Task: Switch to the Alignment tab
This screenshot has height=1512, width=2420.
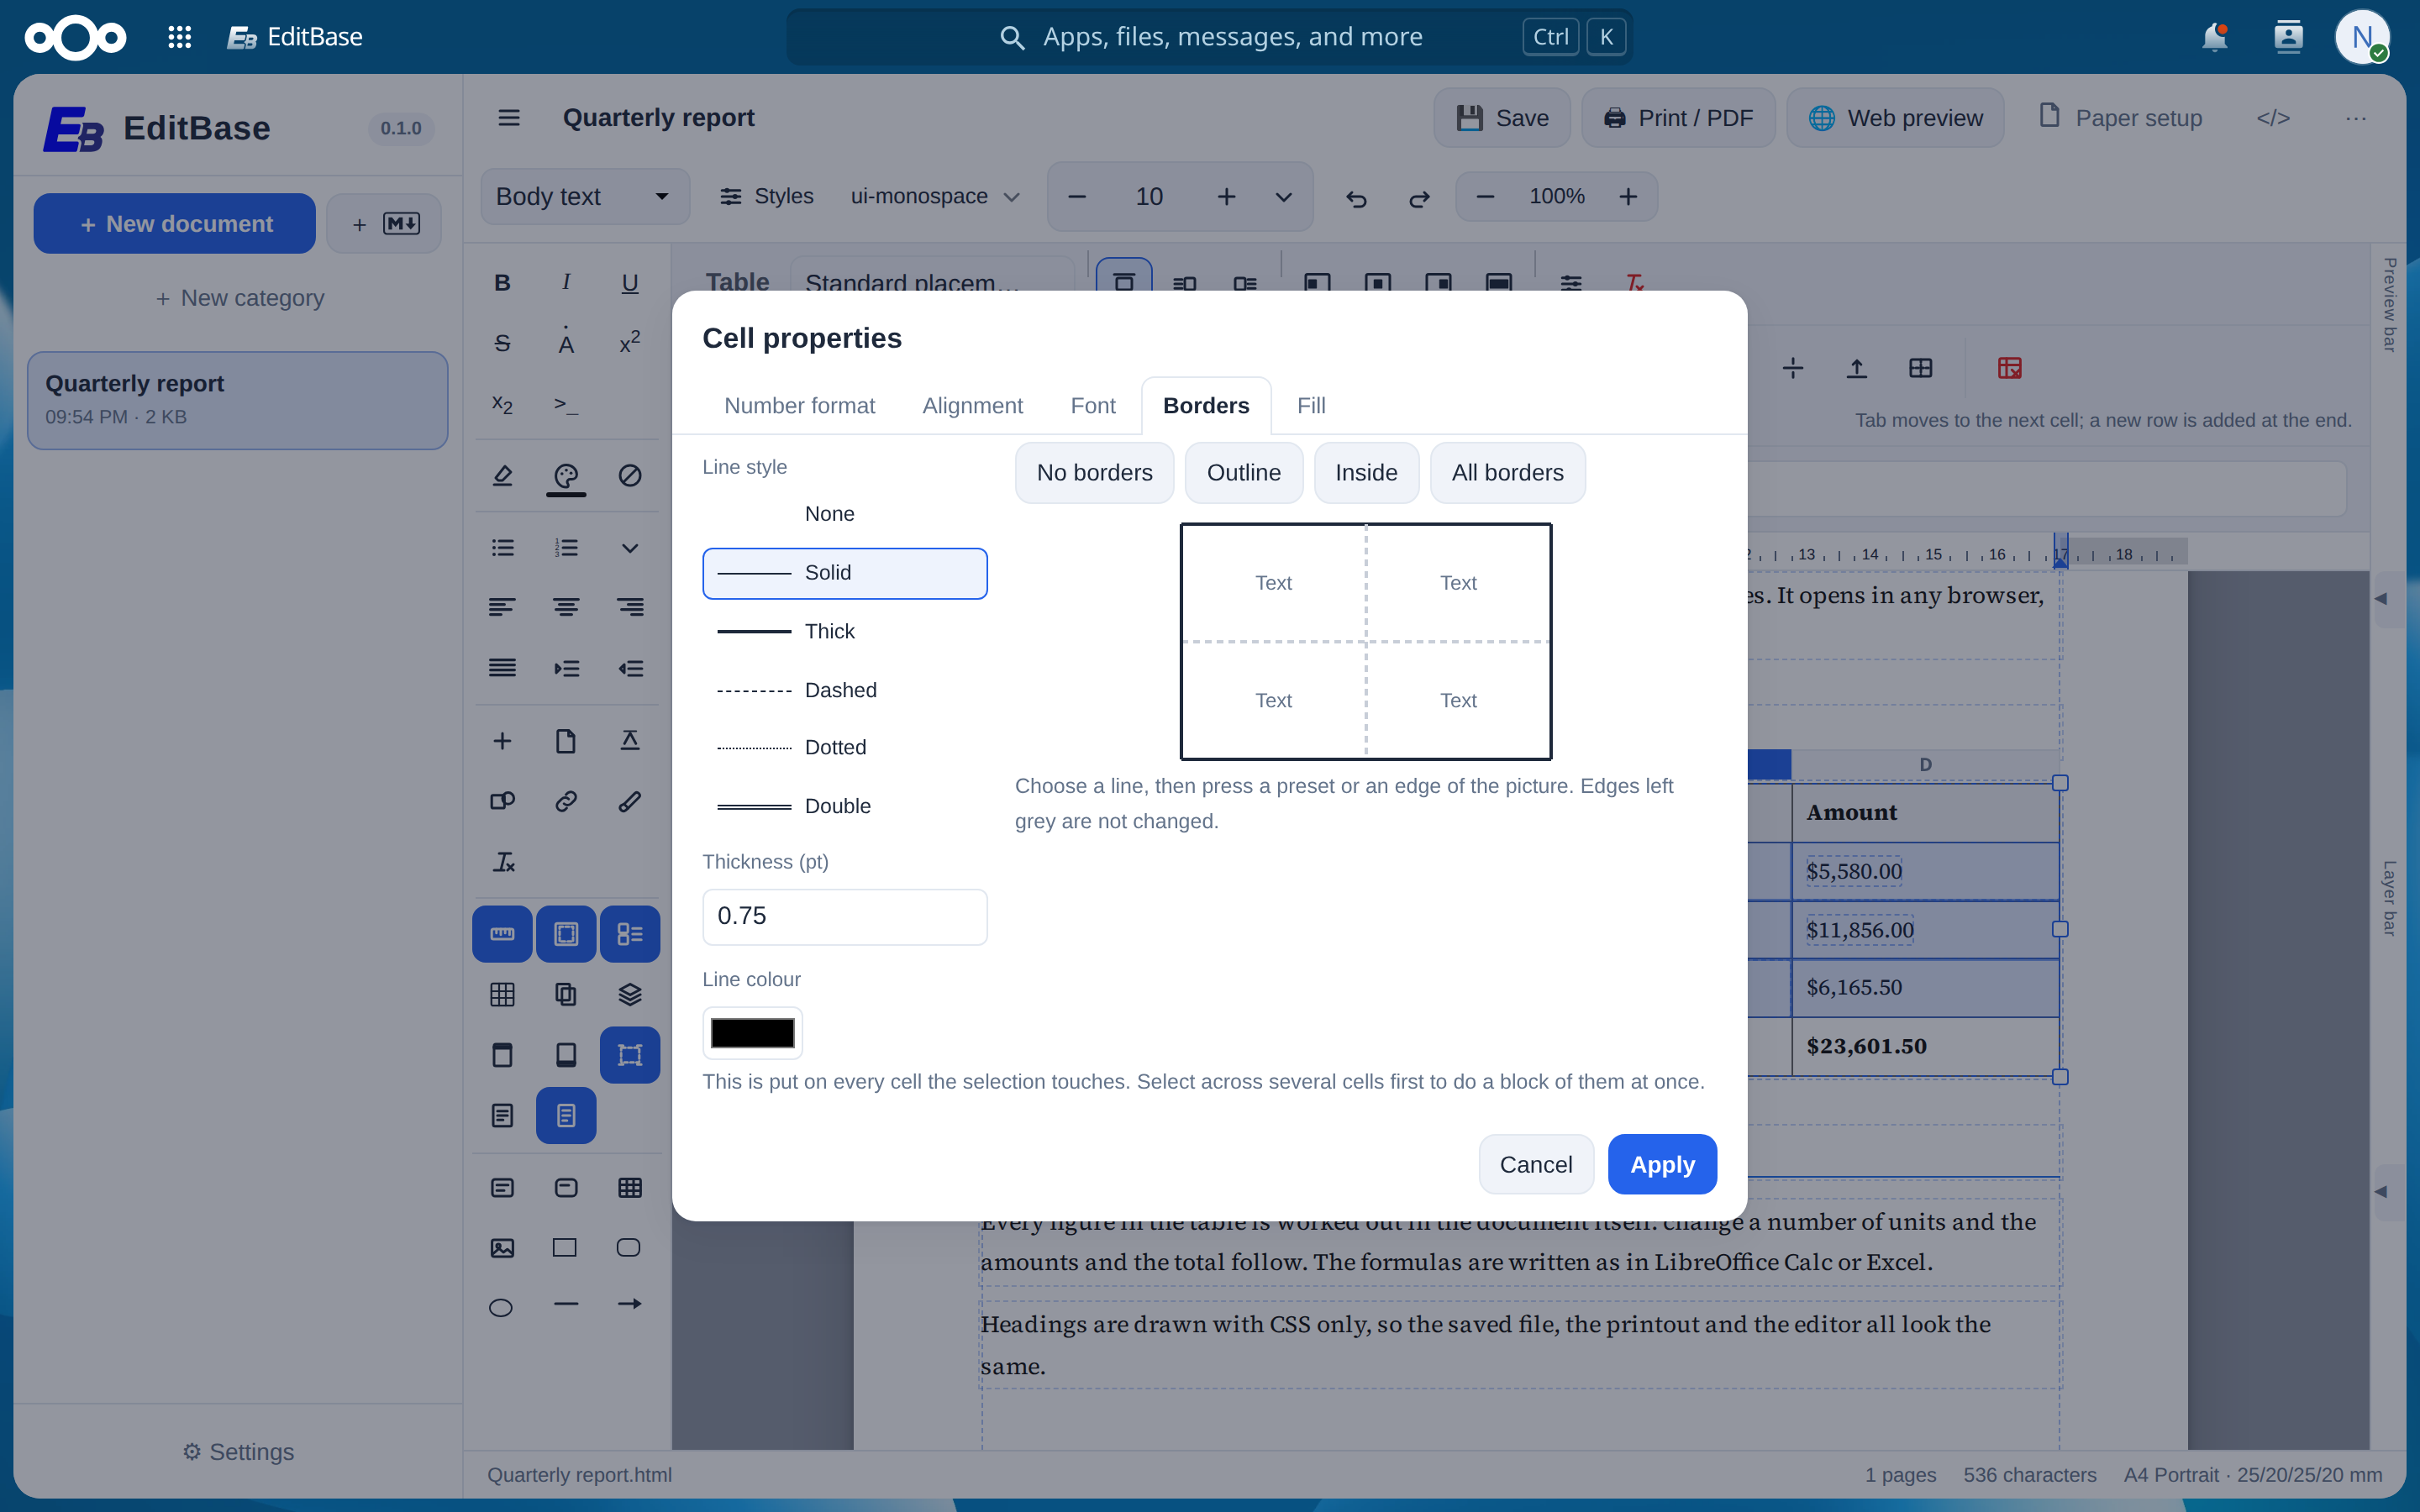Action: tap(972, 405)
